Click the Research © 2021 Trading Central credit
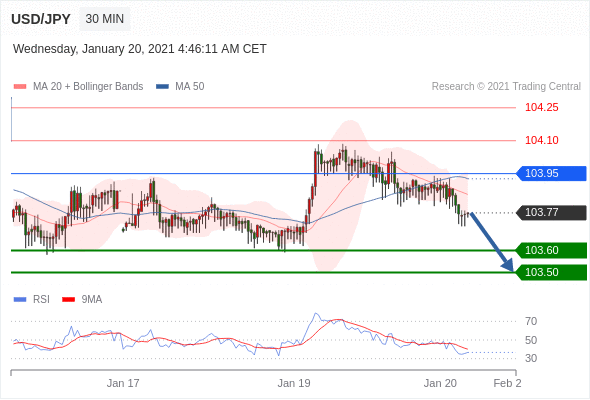The image size is (590, 400). click(506, 87)
